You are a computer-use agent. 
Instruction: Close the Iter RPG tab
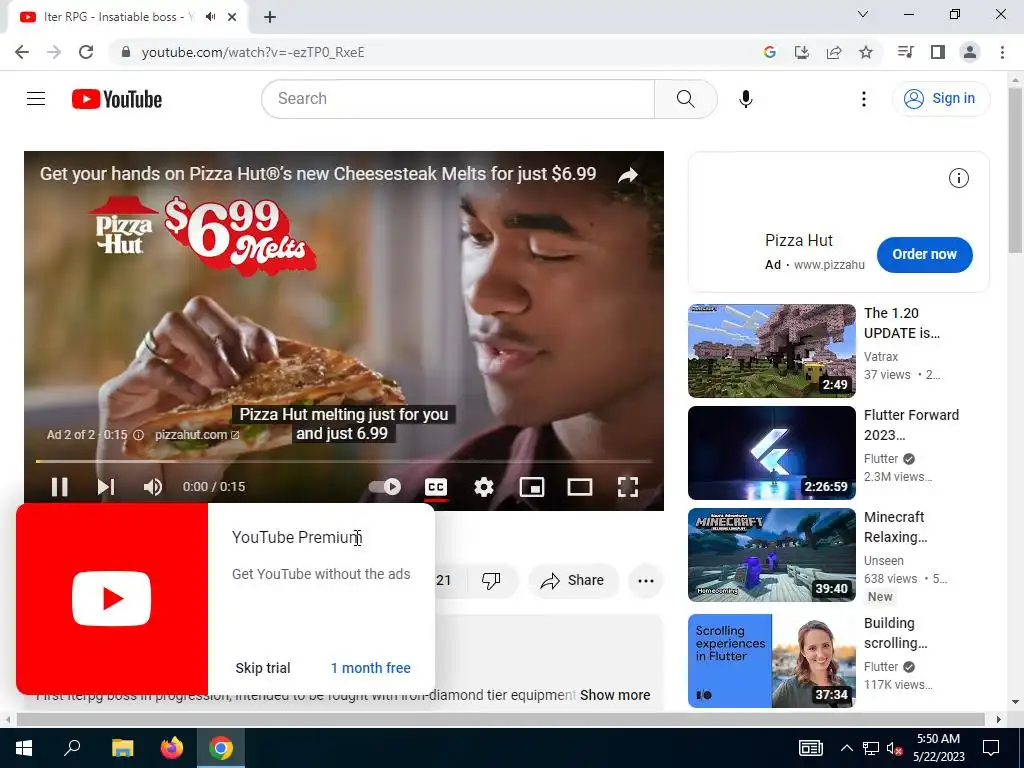pos(232,17)
